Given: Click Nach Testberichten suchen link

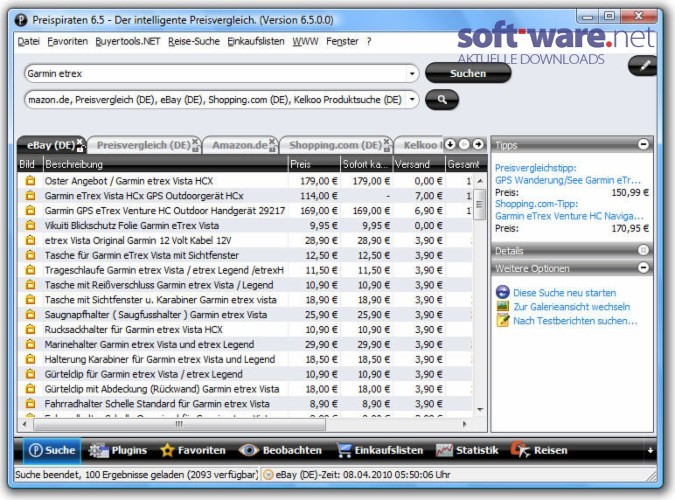Looking at the screenshot, I should tap(575, 321).
